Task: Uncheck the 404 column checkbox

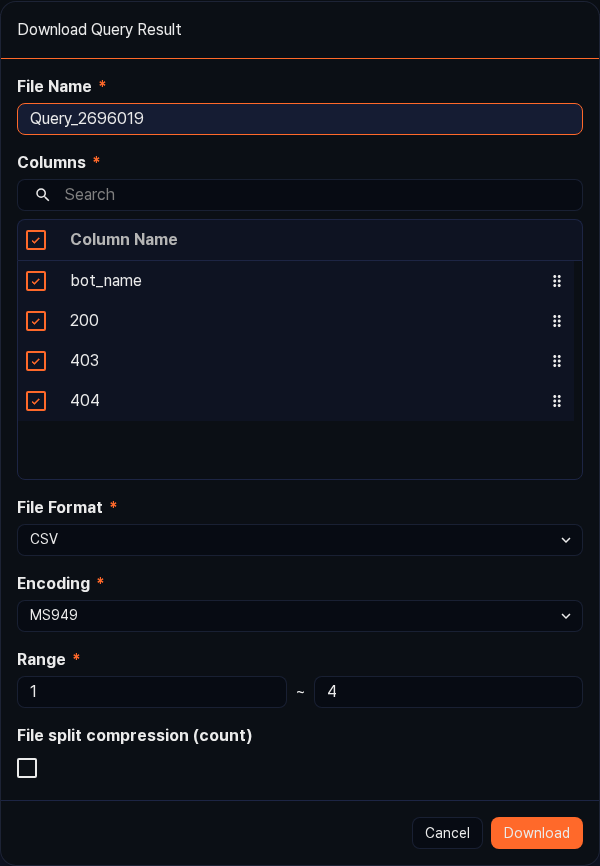Action: coord(36,401)
